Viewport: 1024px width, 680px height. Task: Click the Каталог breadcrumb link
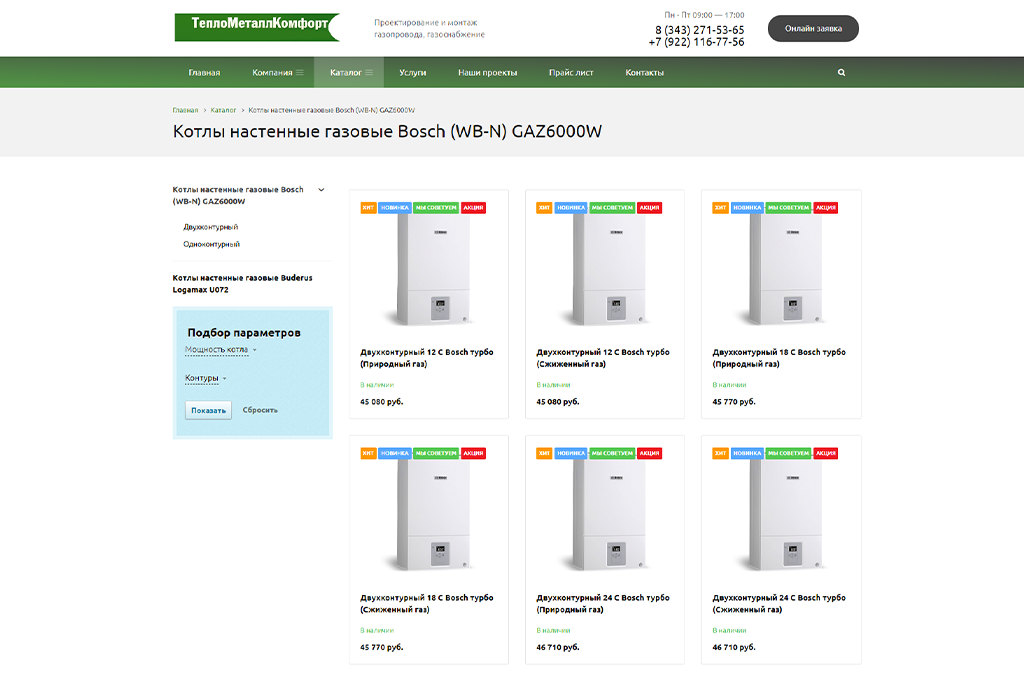coord(223,110)
